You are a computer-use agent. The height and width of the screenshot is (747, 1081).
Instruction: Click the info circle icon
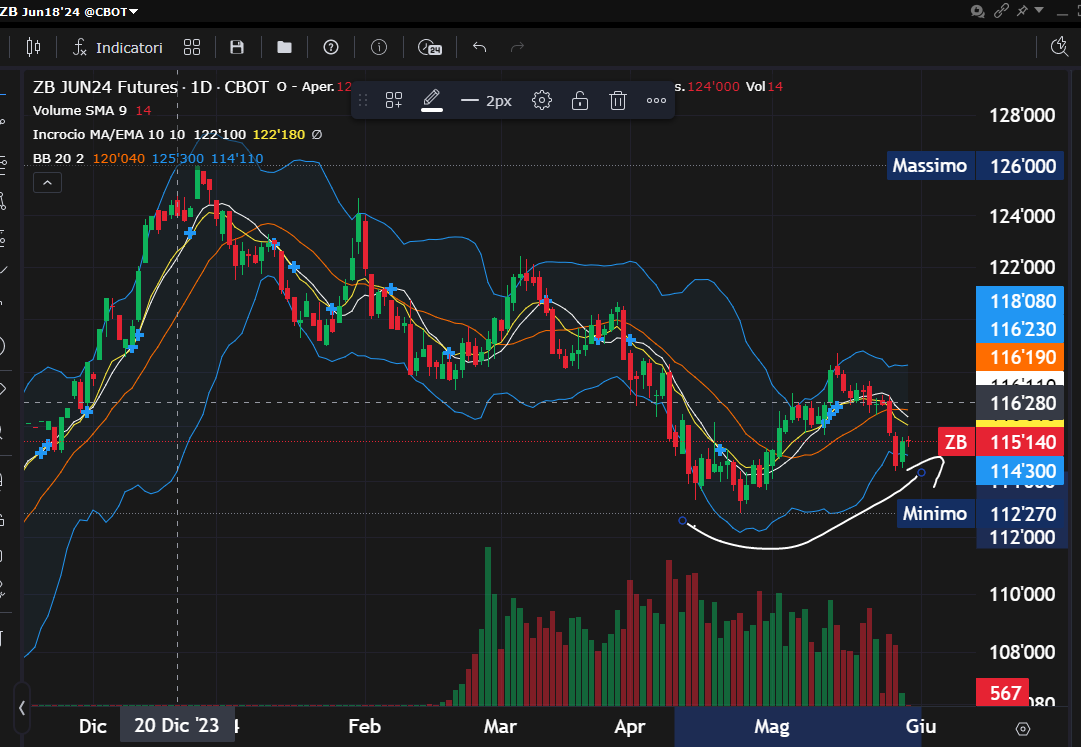[x=378, y=47]
